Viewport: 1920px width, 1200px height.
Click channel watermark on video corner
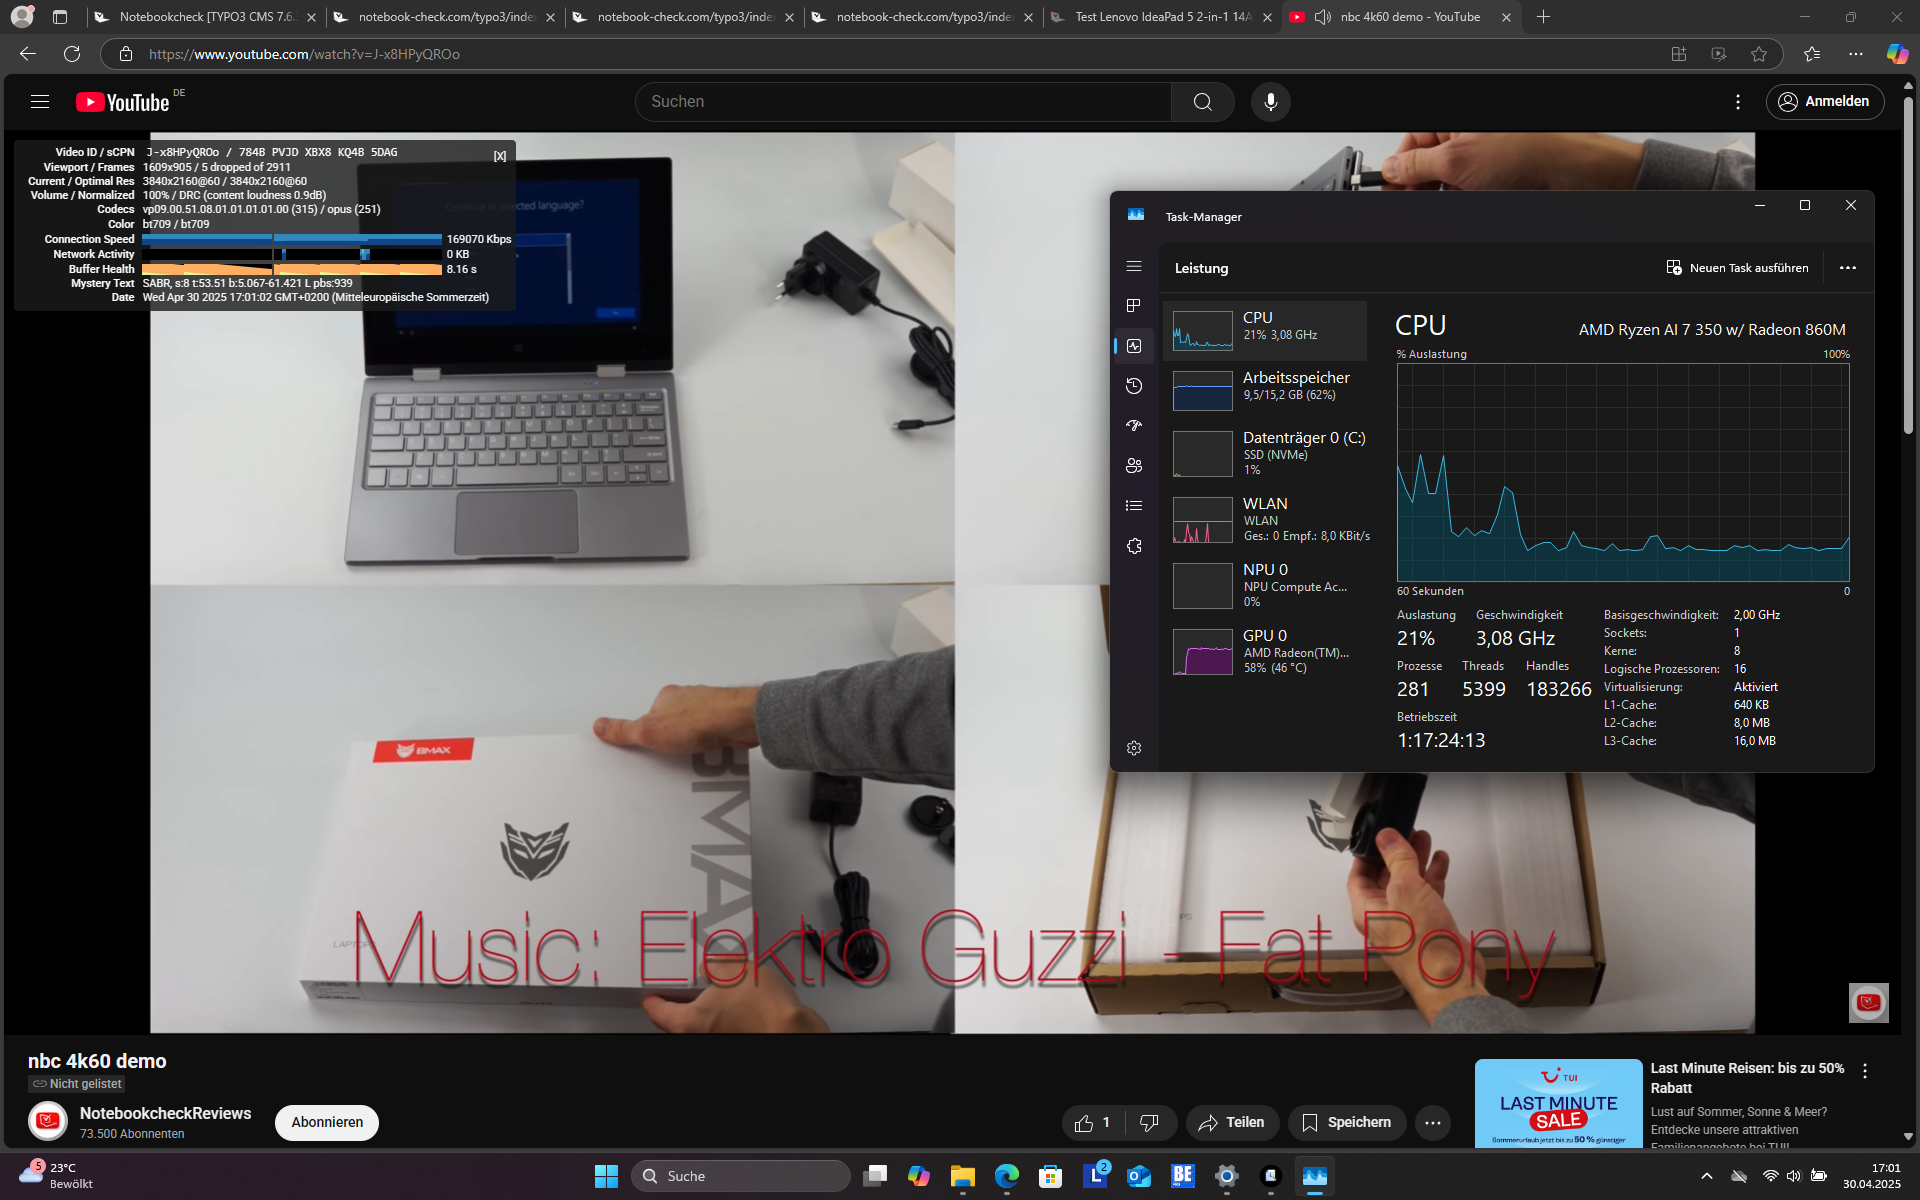pos(1868,1002)
